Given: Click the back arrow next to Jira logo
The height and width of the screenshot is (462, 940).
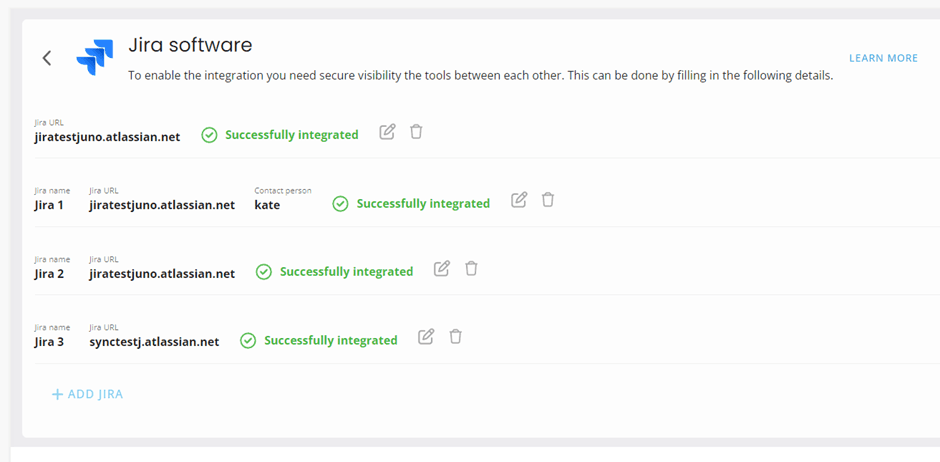Looking at the screenshot, I should point(47,58).
